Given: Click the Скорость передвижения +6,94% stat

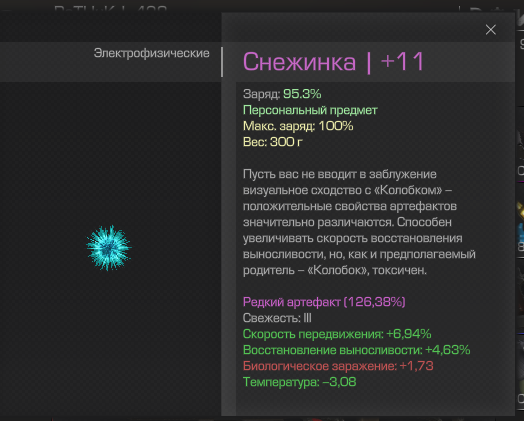Looking at the screenshot, I should click(337, 334).
